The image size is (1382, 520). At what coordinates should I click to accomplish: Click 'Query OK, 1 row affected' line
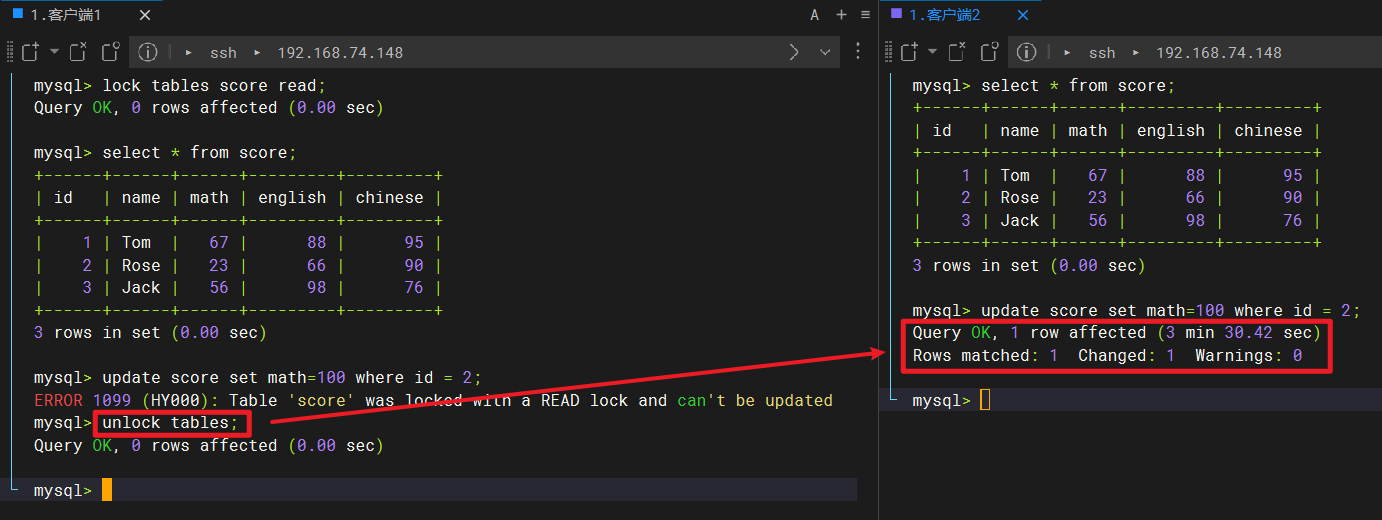[x=1117, y=333]
